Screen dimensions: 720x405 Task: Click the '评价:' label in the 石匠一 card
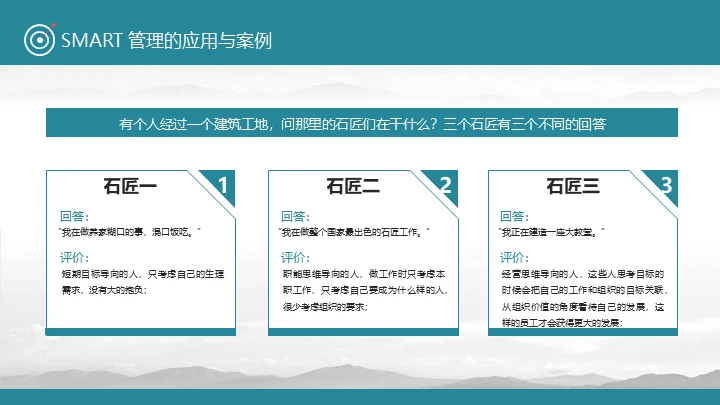click(x=74, y=258)
